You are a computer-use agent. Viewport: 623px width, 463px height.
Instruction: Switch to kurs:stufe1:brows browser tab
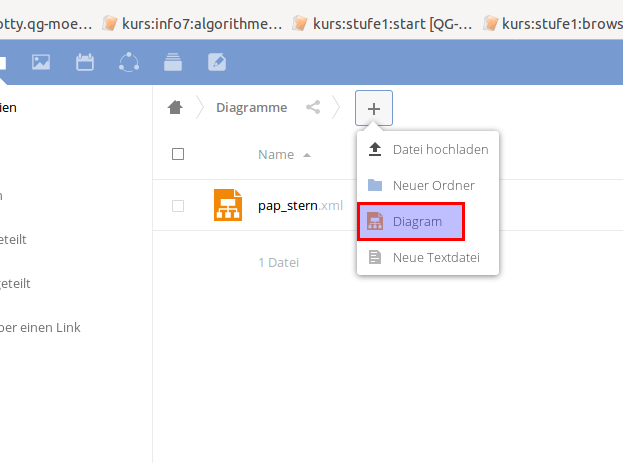tap(552, 23)
